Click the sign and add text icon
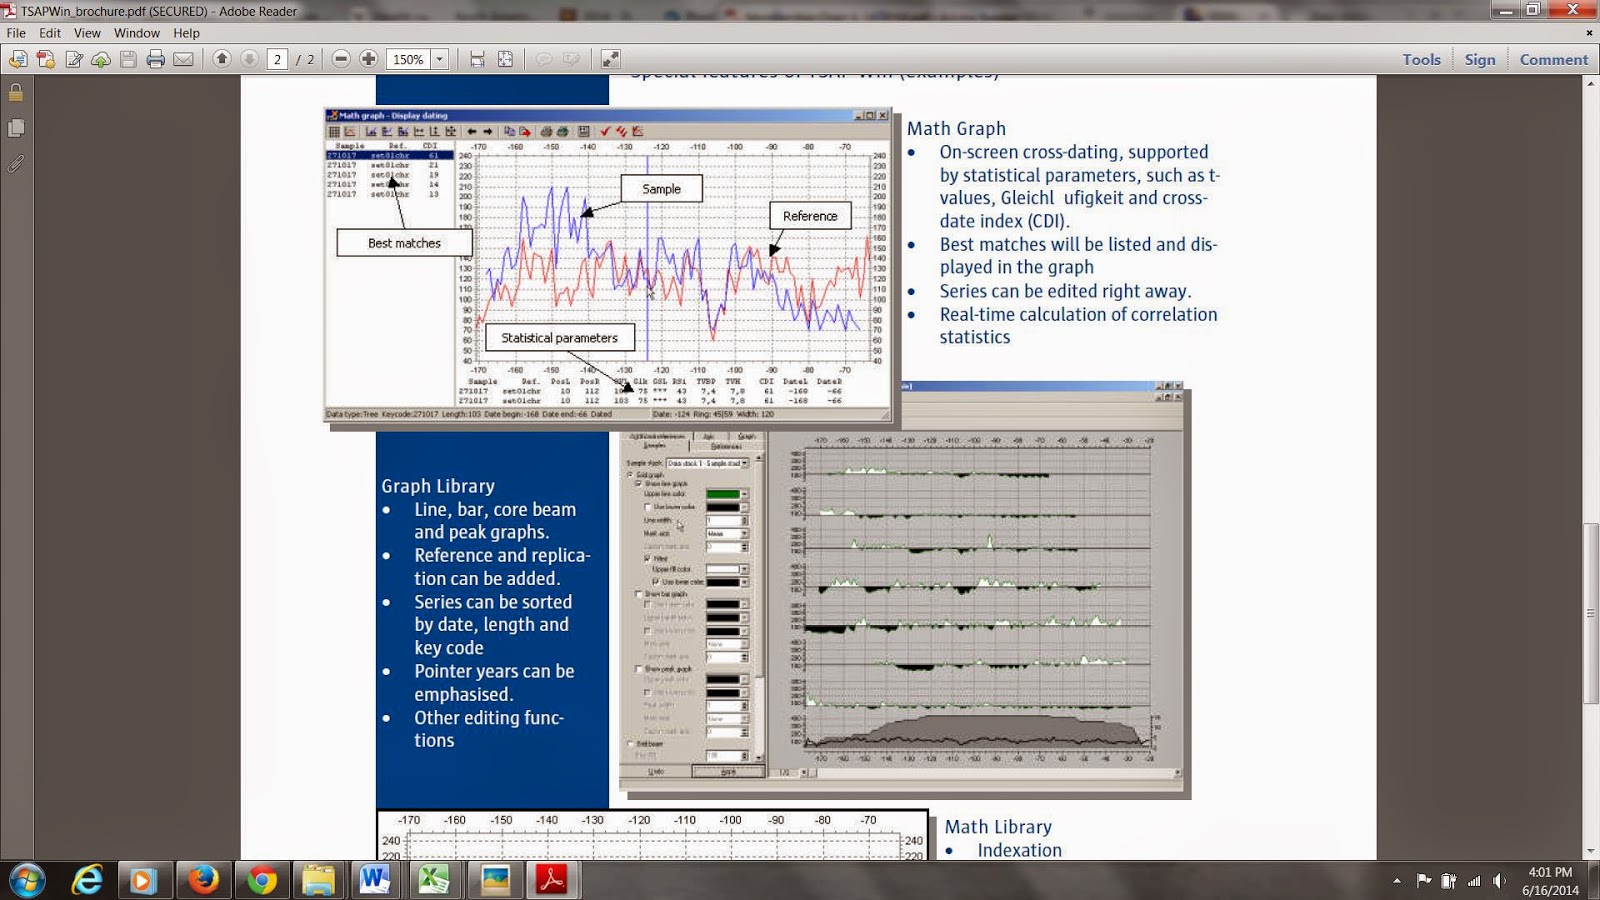The image size is (1600, 900). pos(74,60)
